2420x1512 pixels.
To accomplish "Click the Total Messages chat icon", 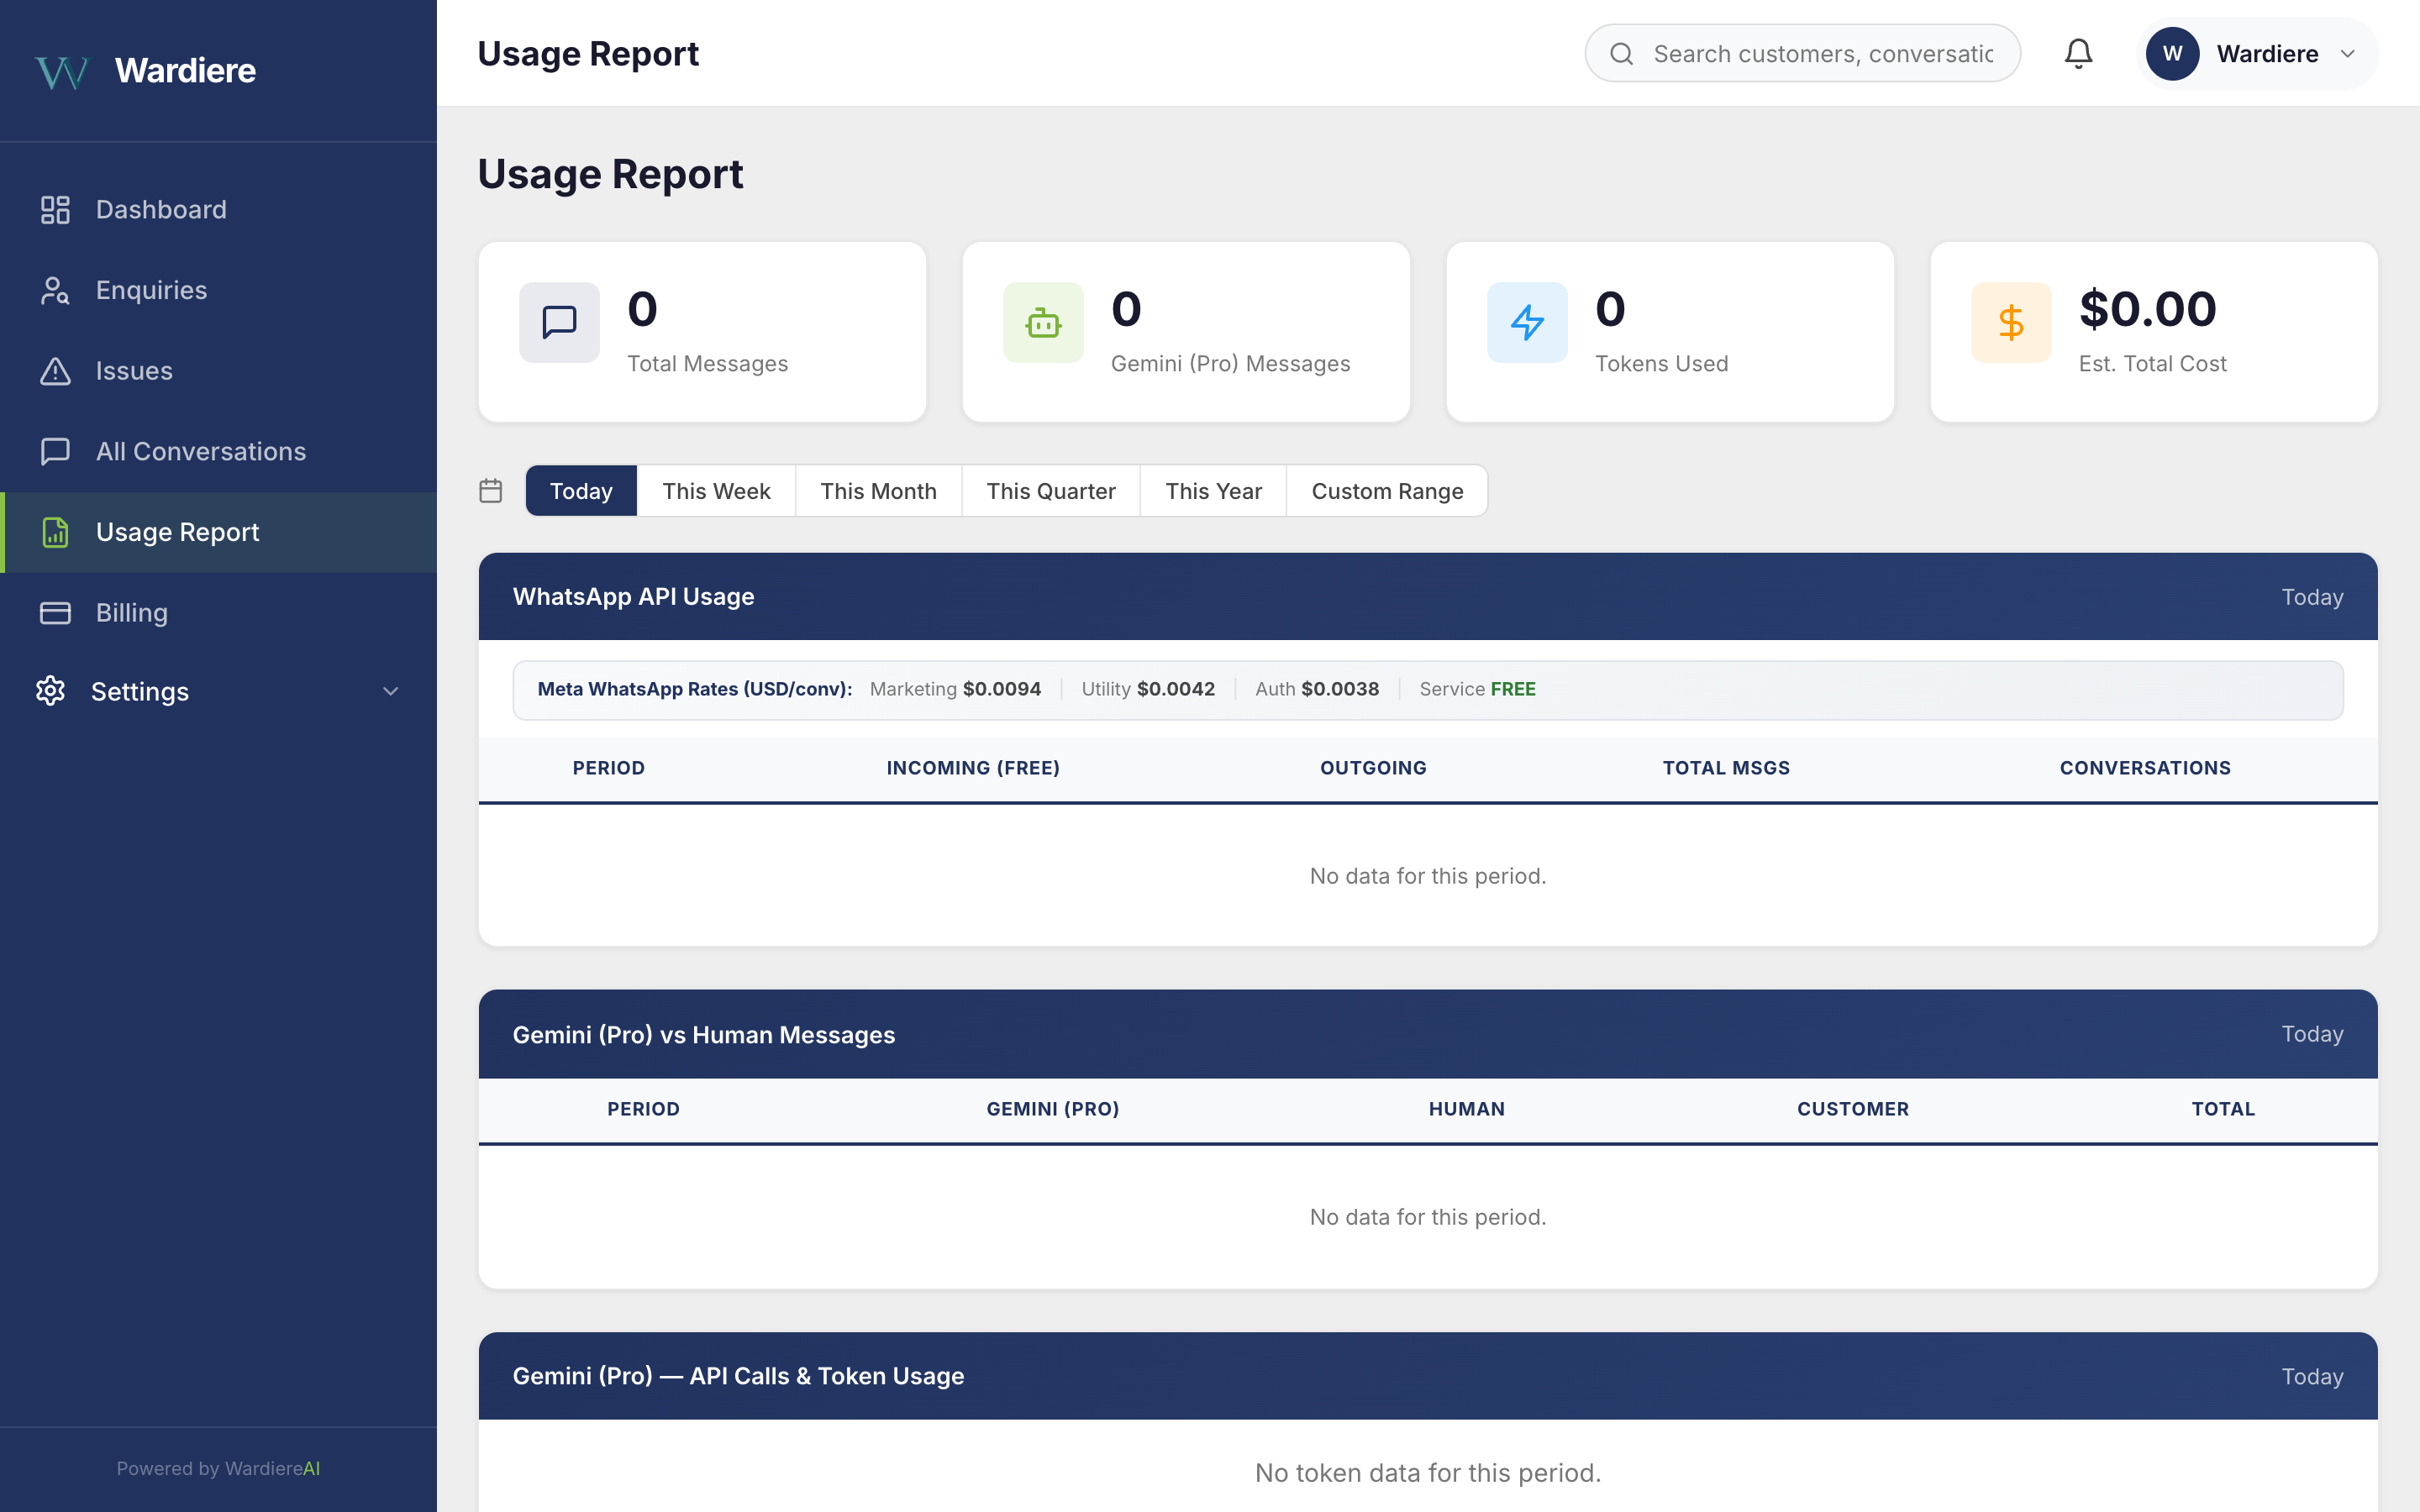I will (559, 322).
